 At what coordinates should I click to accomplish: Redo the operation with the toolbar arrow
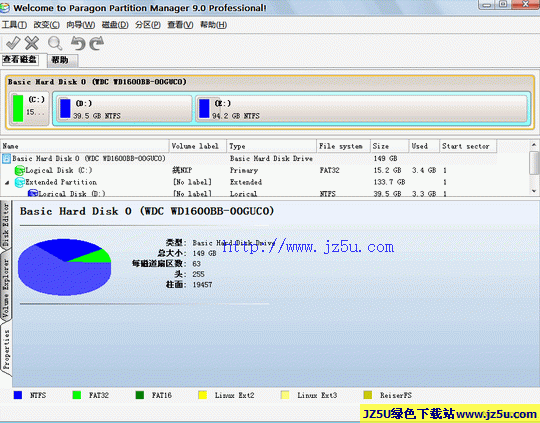pyautogui.click(x=96, y=43)
